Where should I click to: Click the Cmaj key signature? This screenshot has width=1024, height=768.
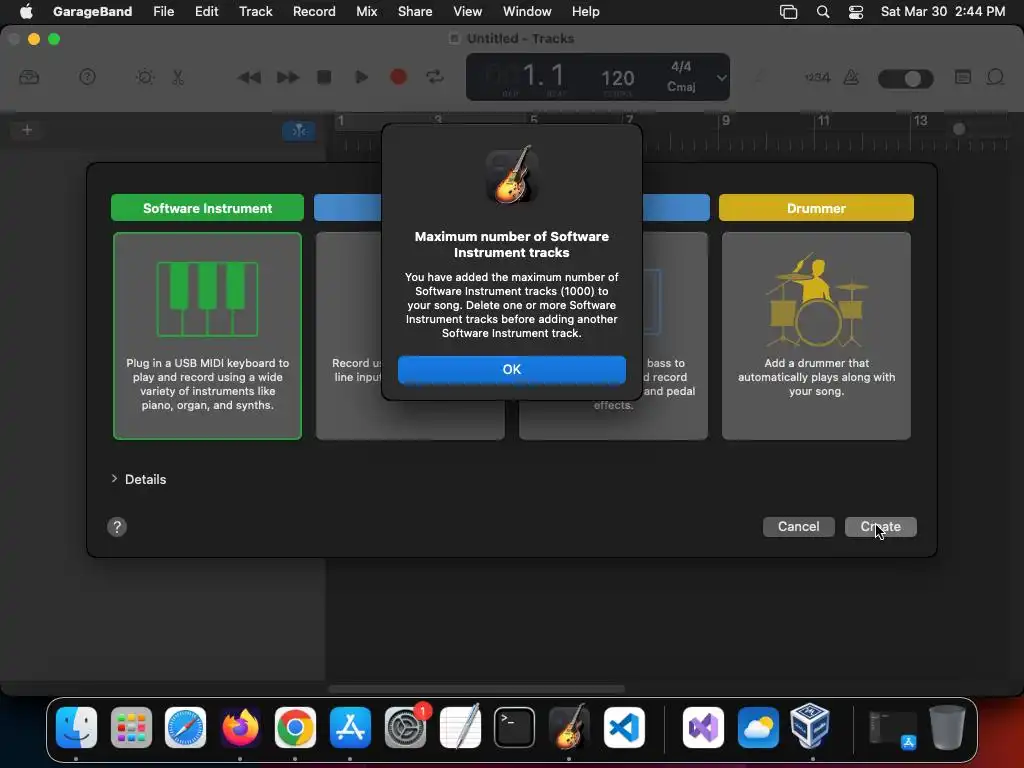681,87
